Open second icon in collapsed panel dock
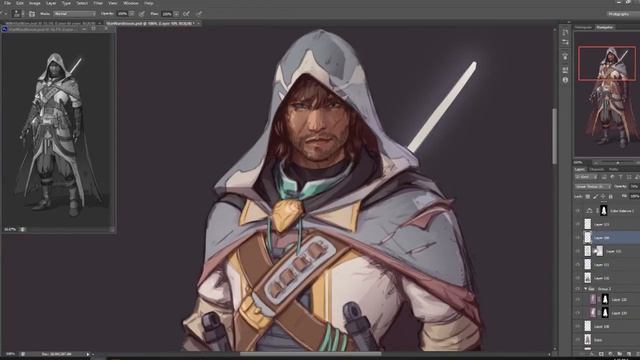The width and height of the screenshot is (640, 360). coord(565,42)
